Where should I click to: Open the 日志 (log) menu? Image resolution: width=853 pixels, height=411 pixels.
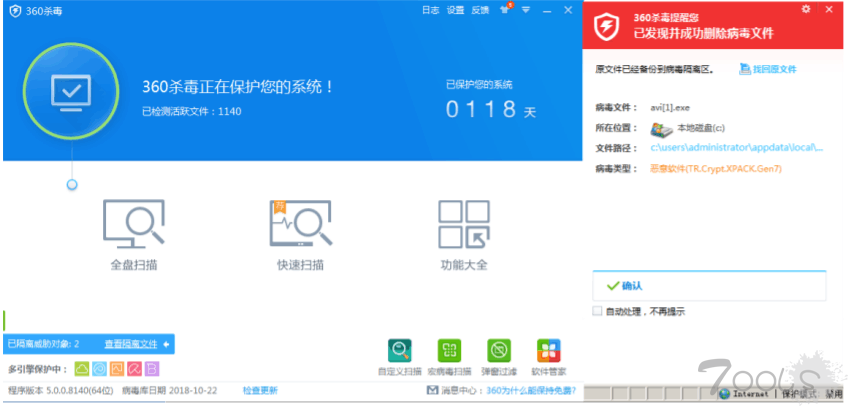430,10
